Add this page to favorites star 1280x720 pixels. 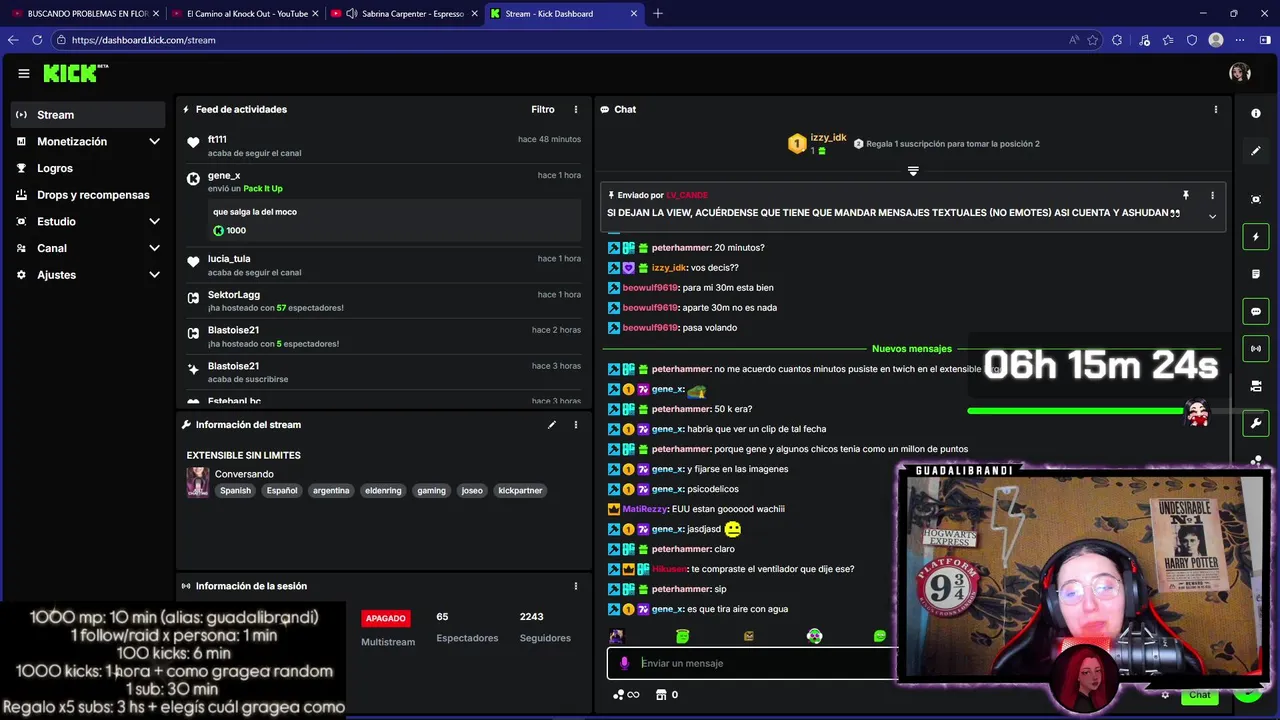tap(1093, 40)
